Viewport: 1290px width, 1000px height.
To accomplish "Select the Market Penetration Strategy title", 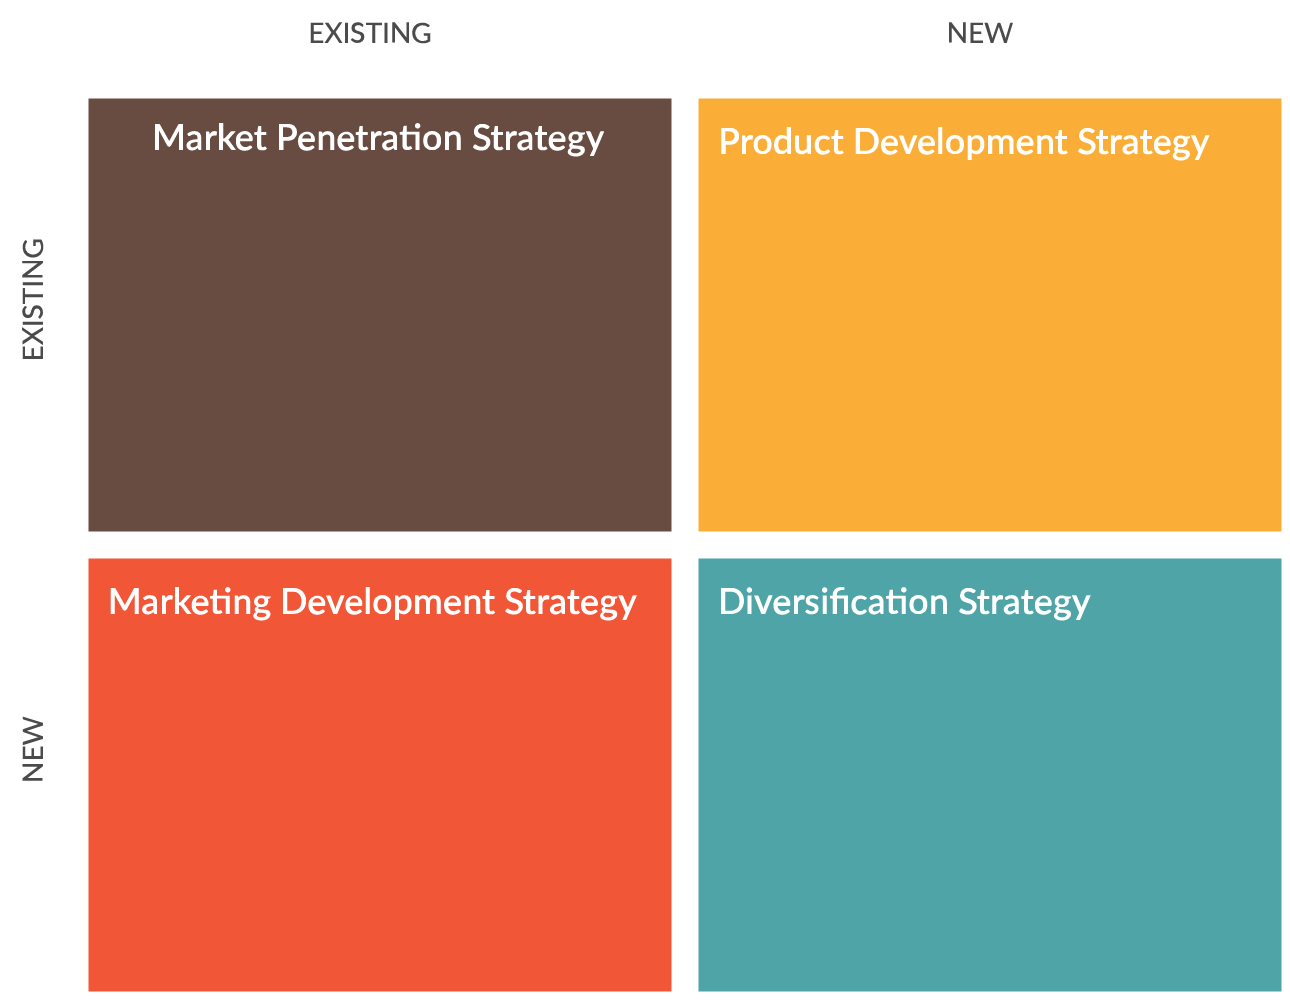I will pyautogui.click(x=378, y=138).
